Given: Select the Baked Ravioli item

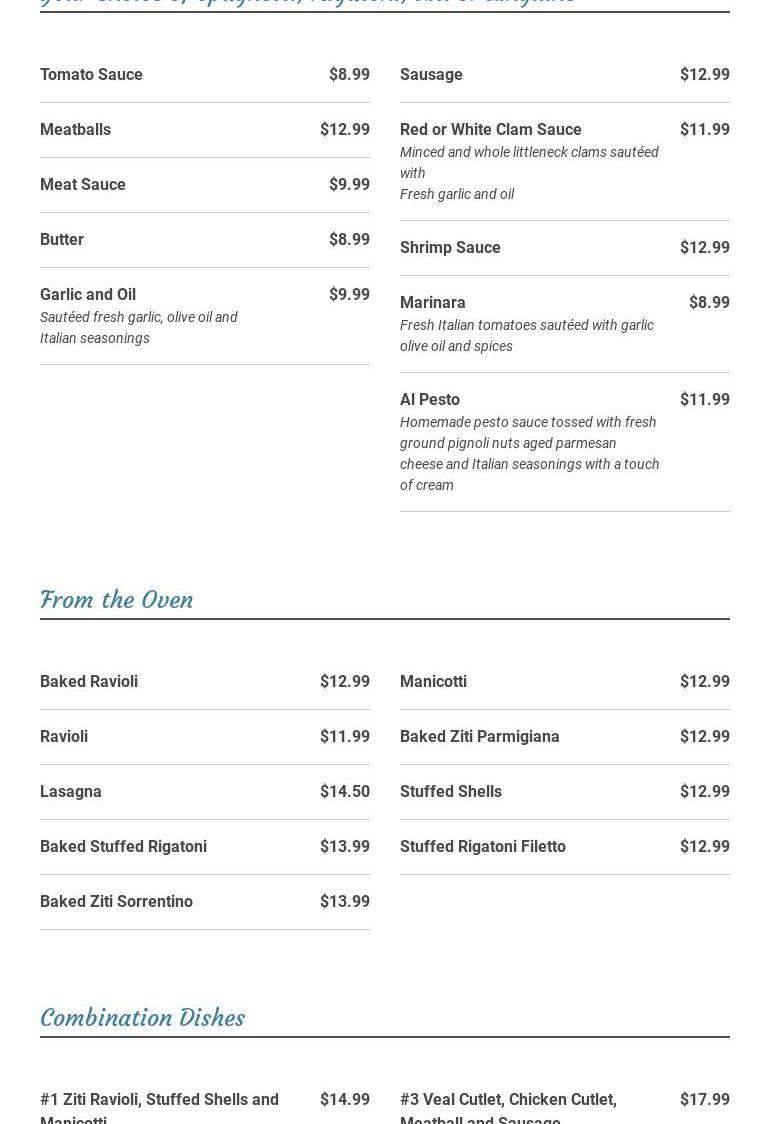Looking at the screenshot, I should tap(89, 682).
